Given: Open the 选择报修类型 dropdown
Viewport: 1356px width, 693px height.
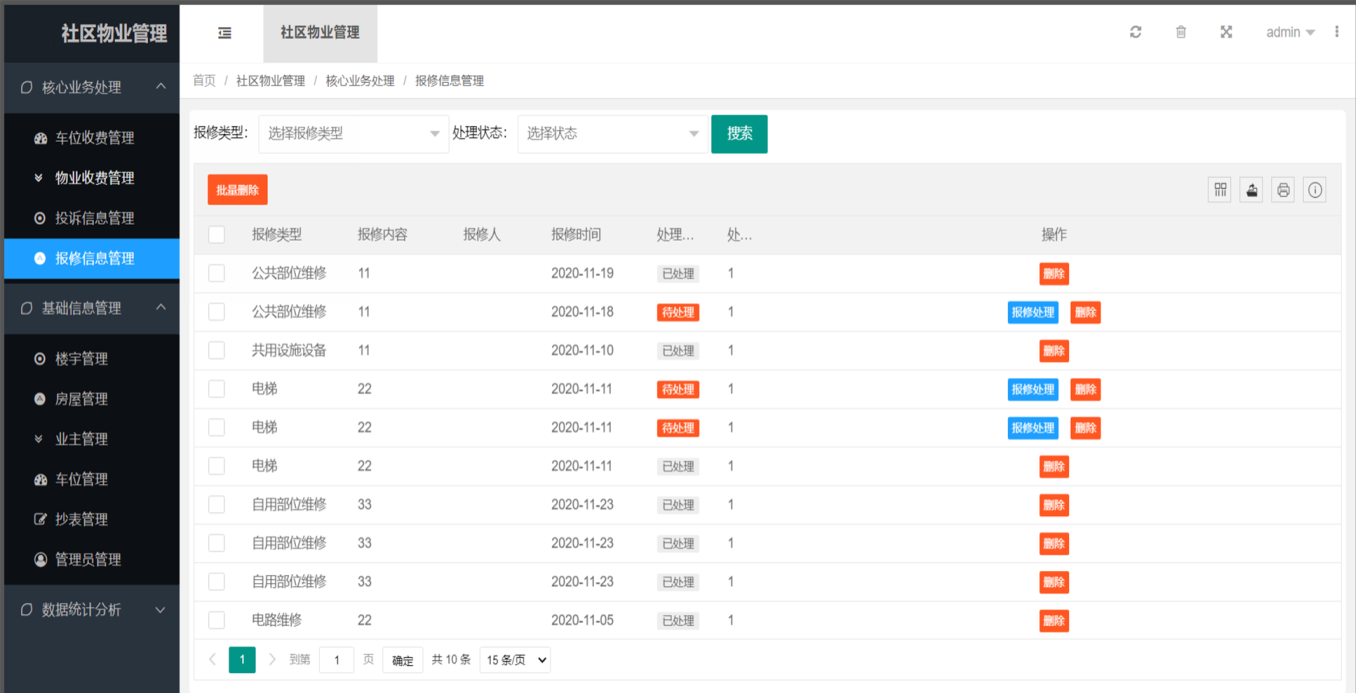Looking at the screenshot, I should tap(353, 134).
